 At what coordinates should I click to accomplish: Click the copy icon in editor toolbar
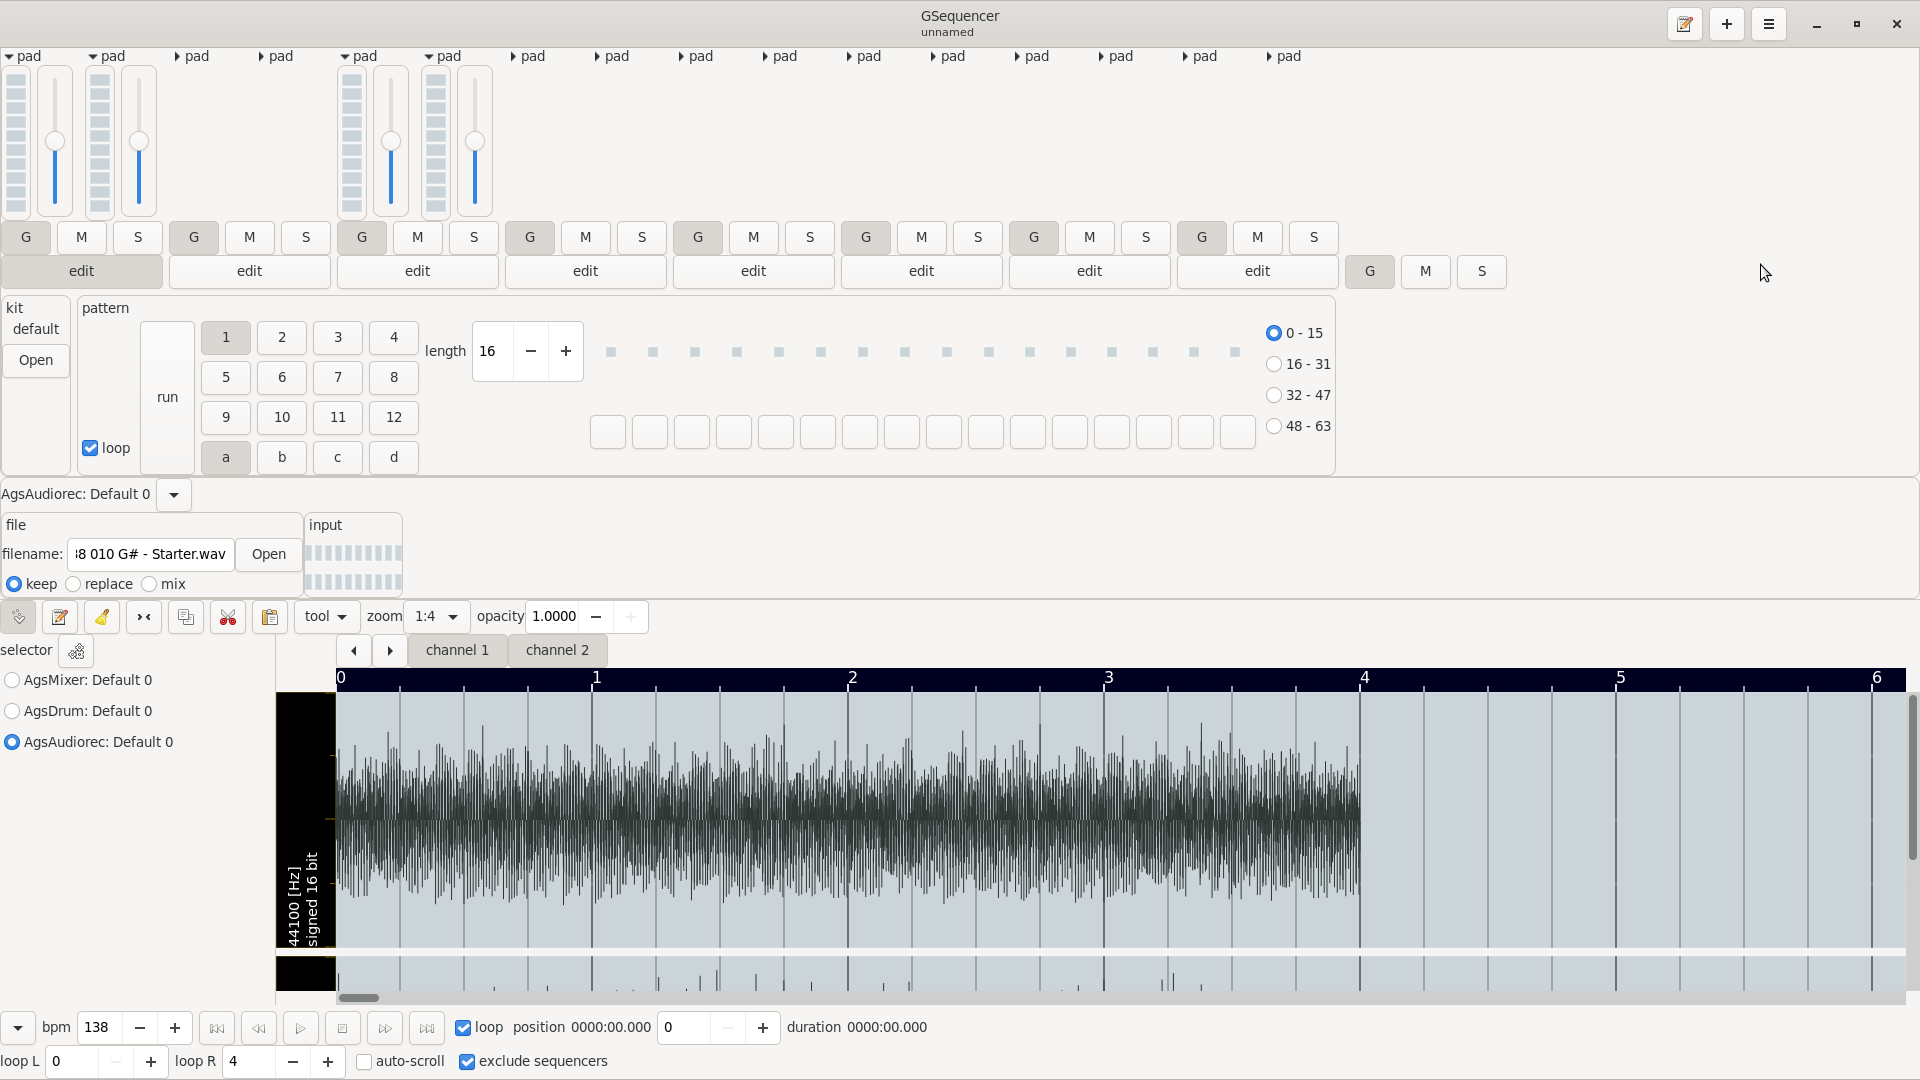click(186, 617)
